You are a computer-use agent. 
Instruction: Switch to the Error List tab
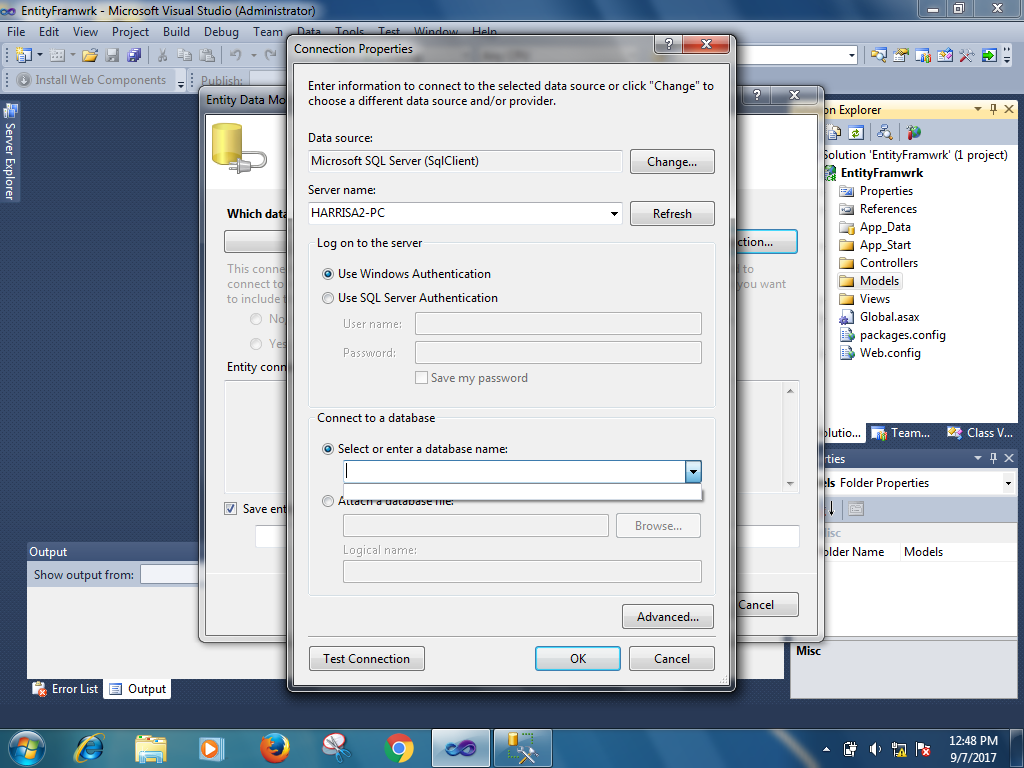(65, 689)
